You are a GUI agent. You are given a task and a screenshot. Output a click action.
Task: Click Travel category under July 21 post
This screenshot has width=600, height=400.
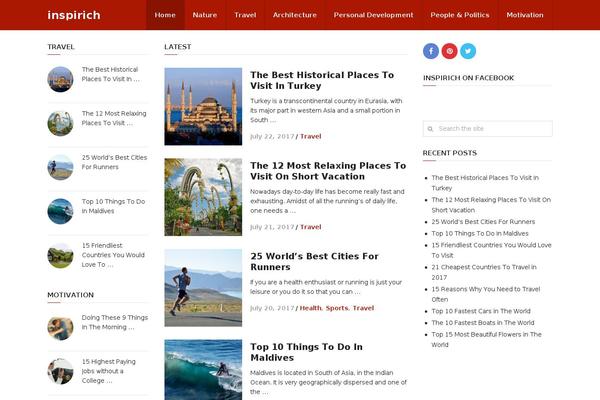click(x=311, y=227)
